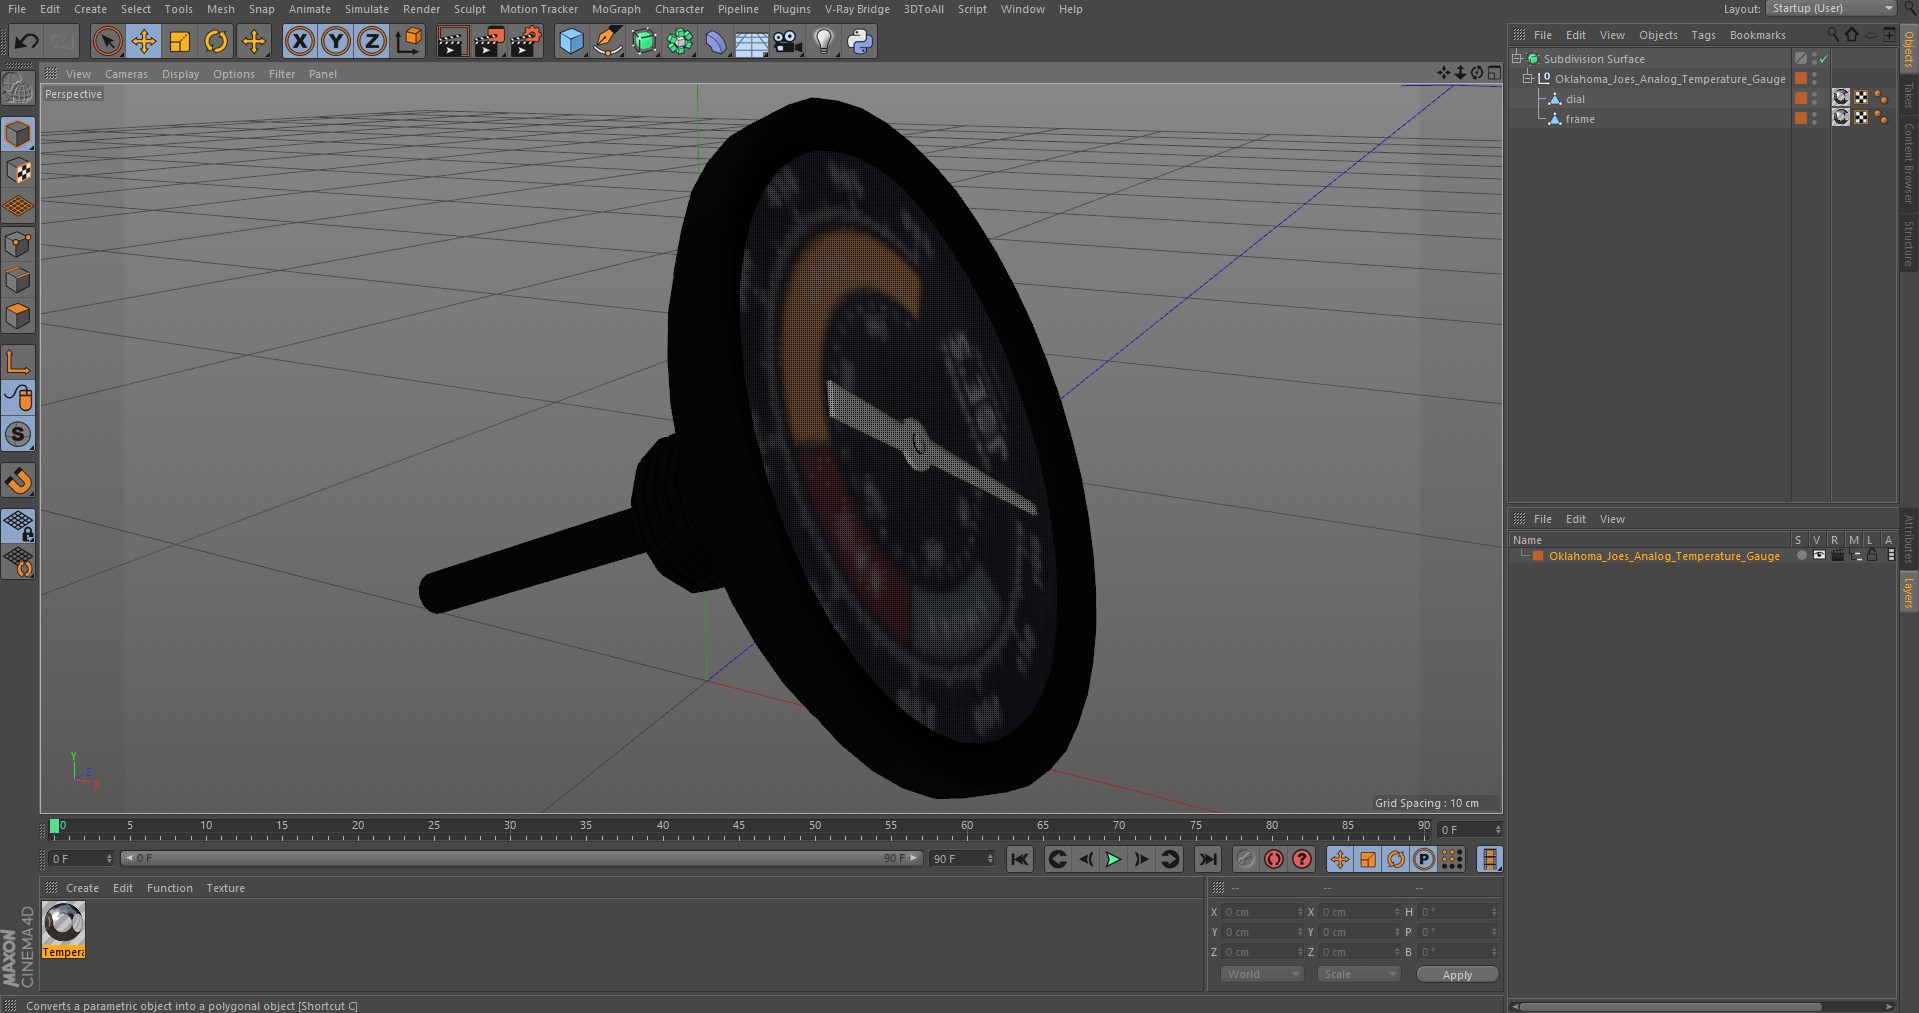Switch to Edges mode
Viewport: 1919px width, 1013px height.
[x=18, y=280]
